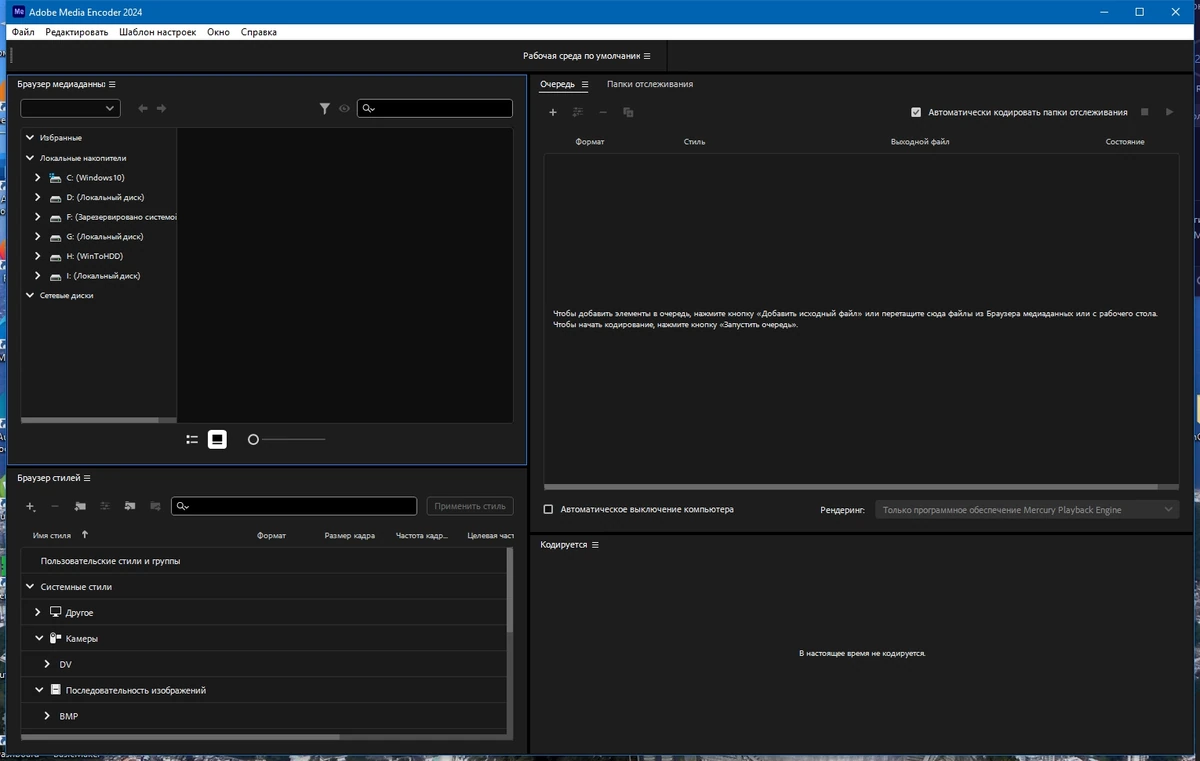Image resolution: width=1200 pixels, height=761 pixels.
Task: Collapse the Системные стили group
Action: pos(30,587)
